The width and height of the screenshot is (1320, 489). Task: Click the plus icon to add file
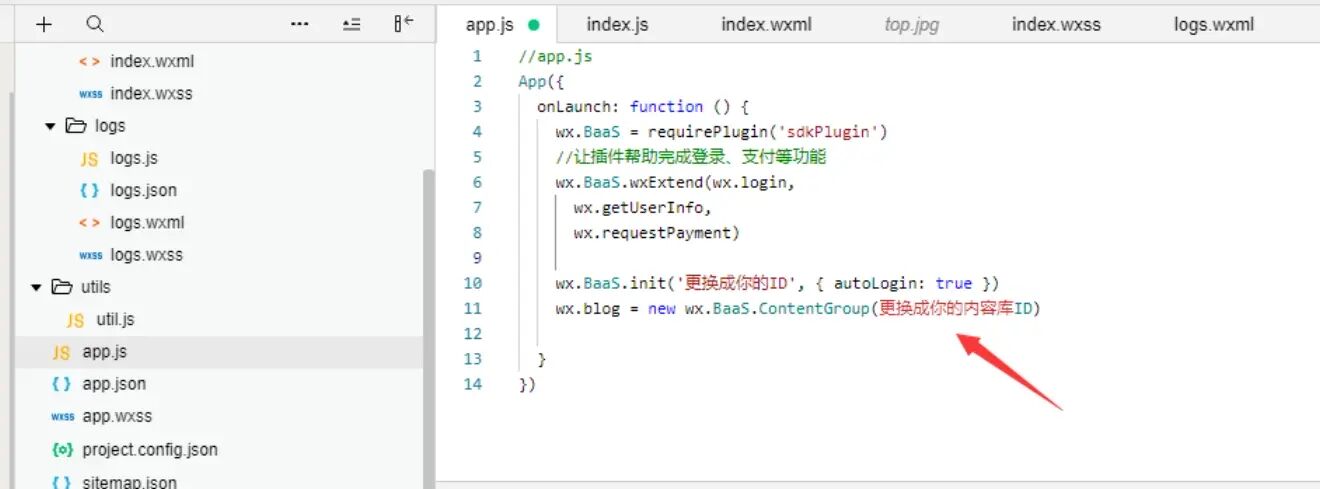[x=44, y=24]
